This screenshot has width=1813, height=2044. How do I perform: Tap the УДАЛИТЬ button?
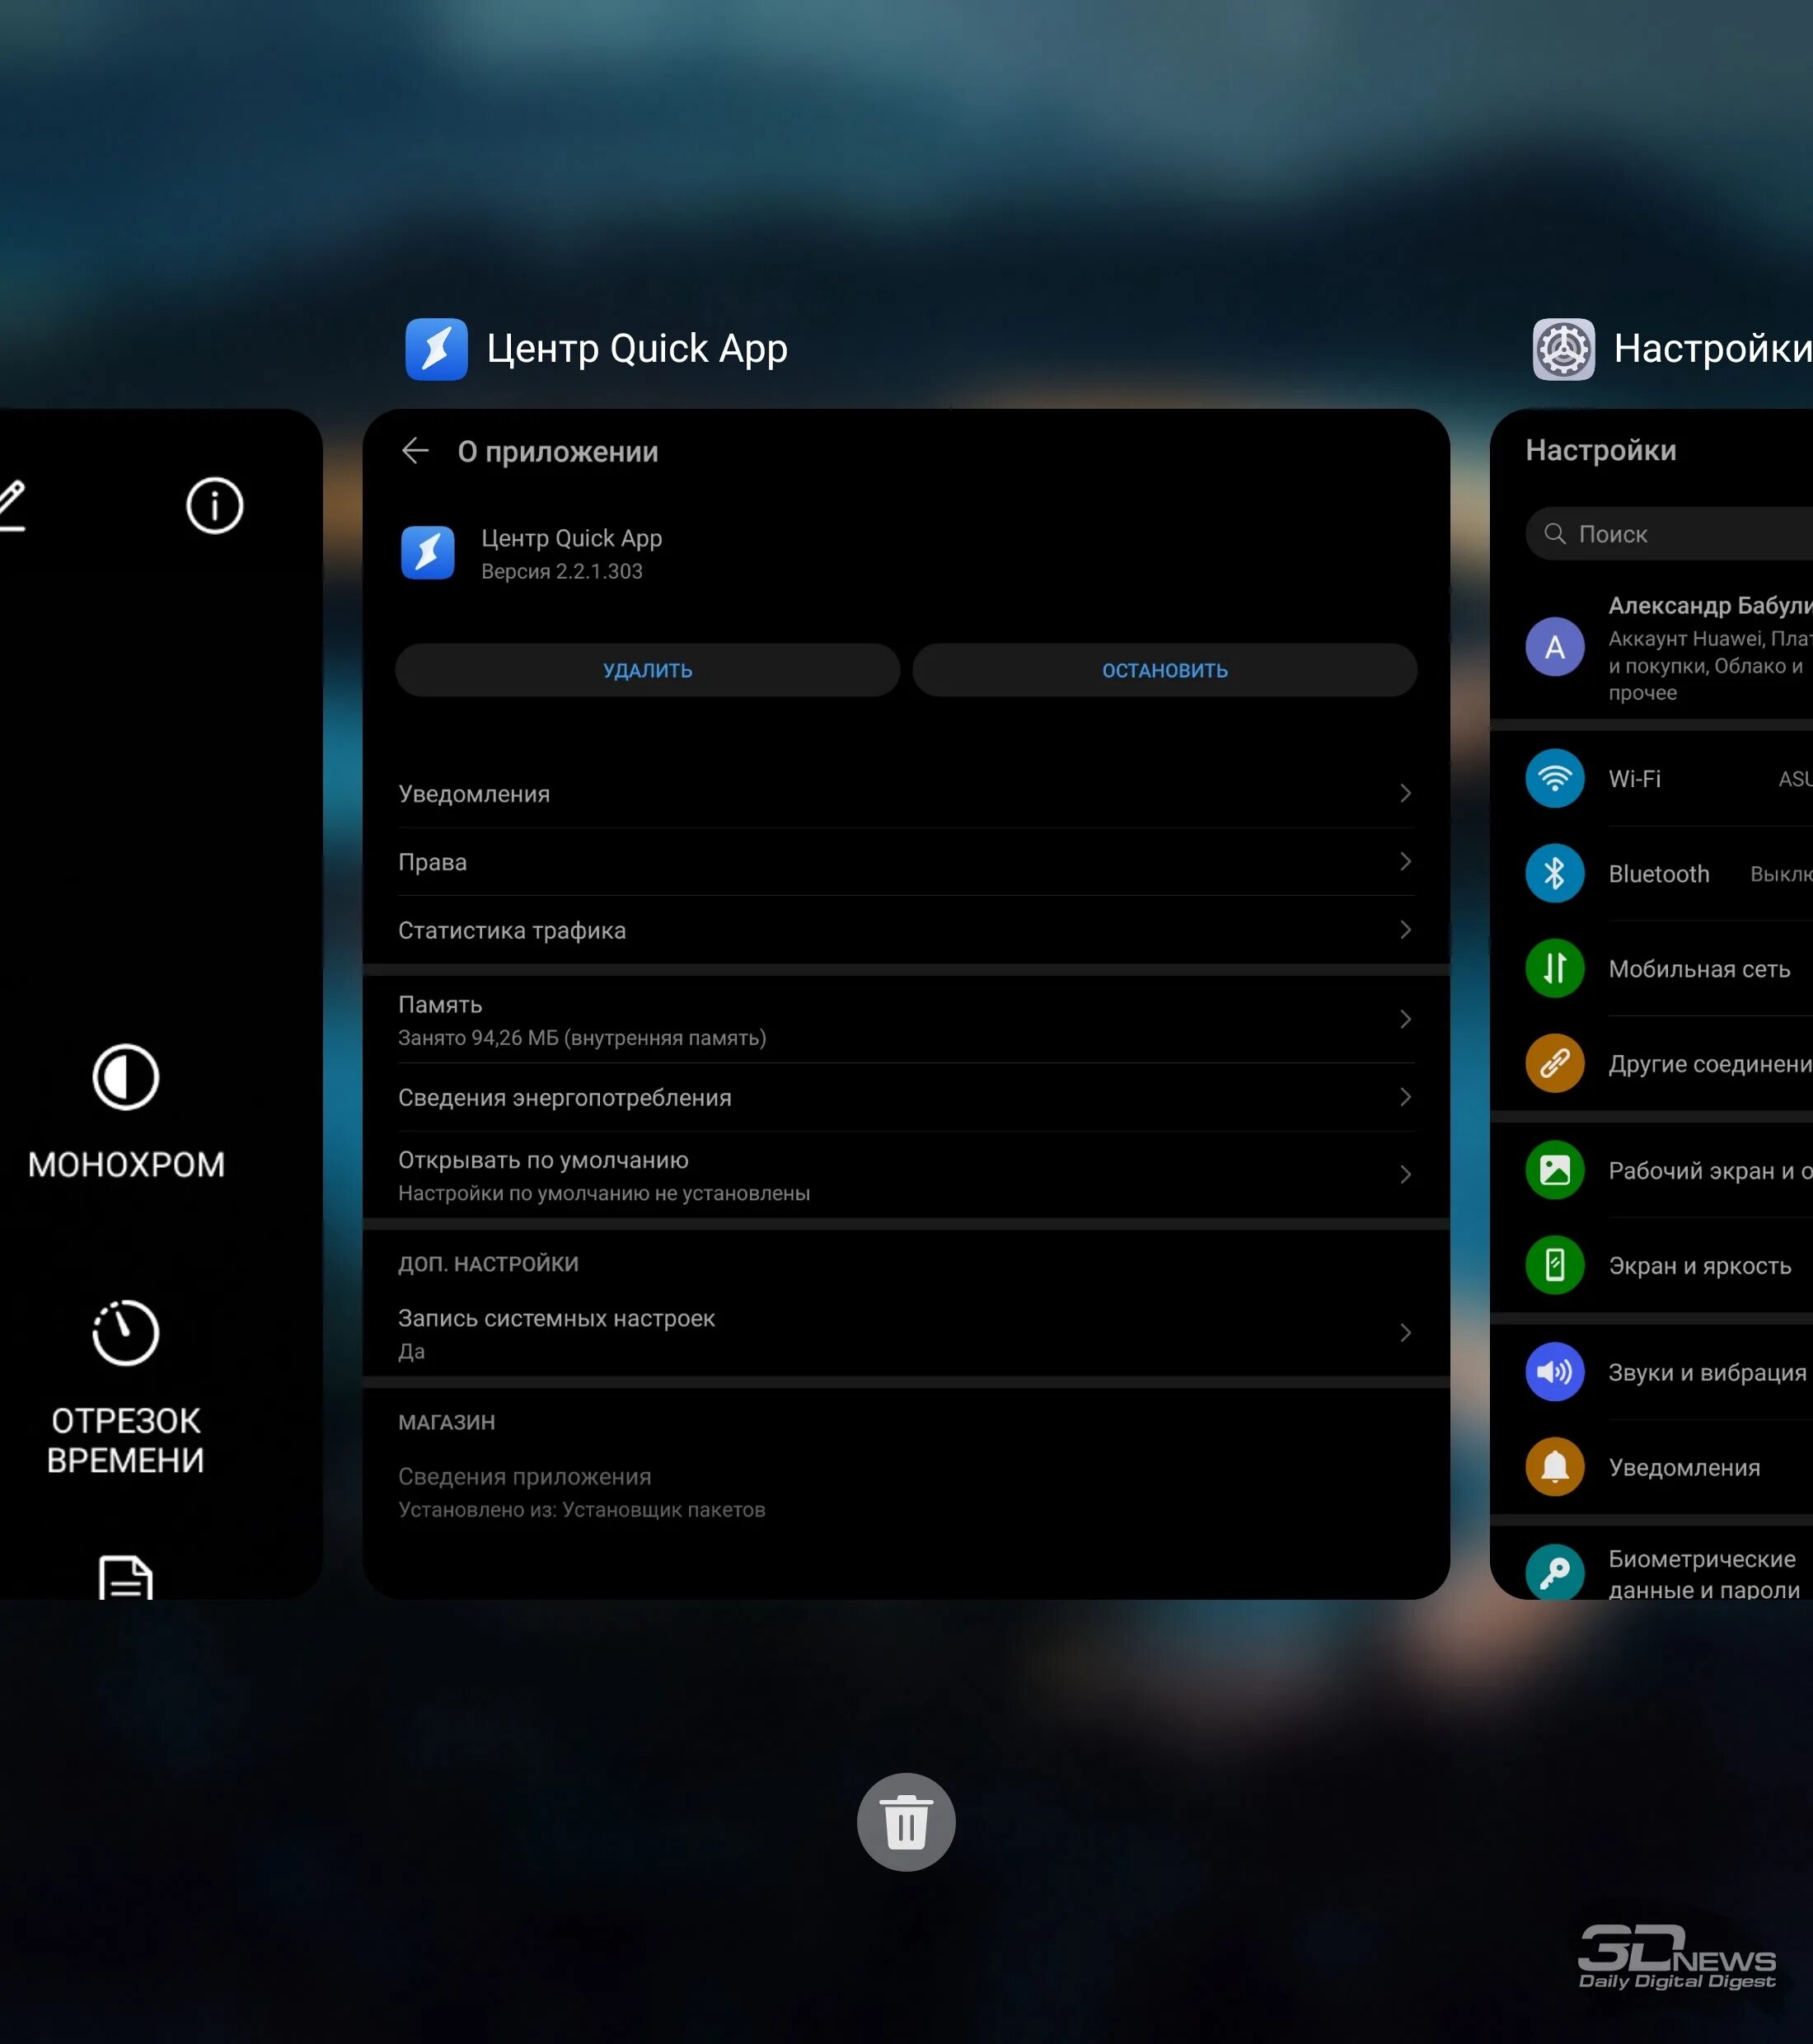click(648, 670)
